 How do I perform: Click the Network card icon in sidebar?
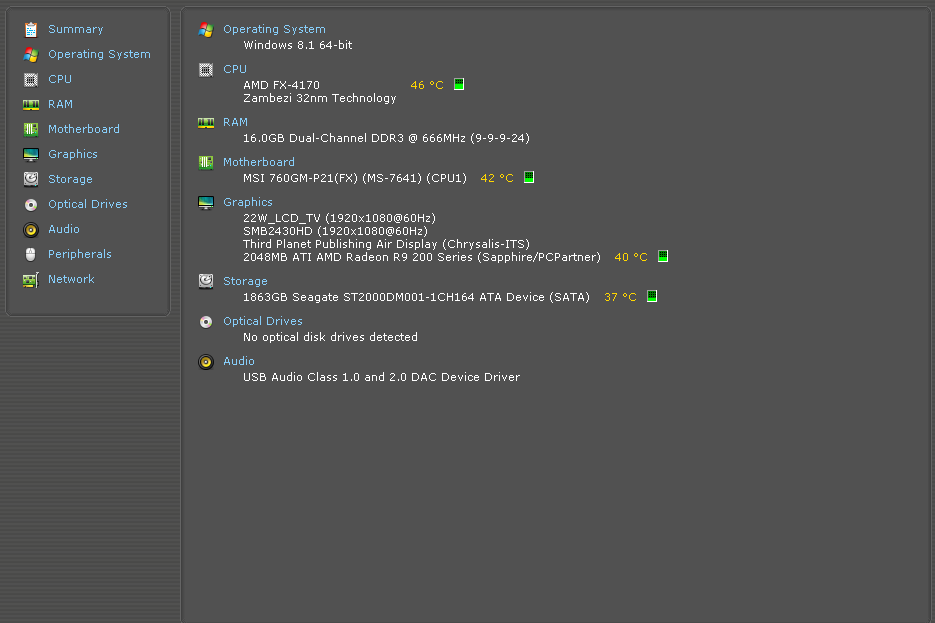coord(31,280)
